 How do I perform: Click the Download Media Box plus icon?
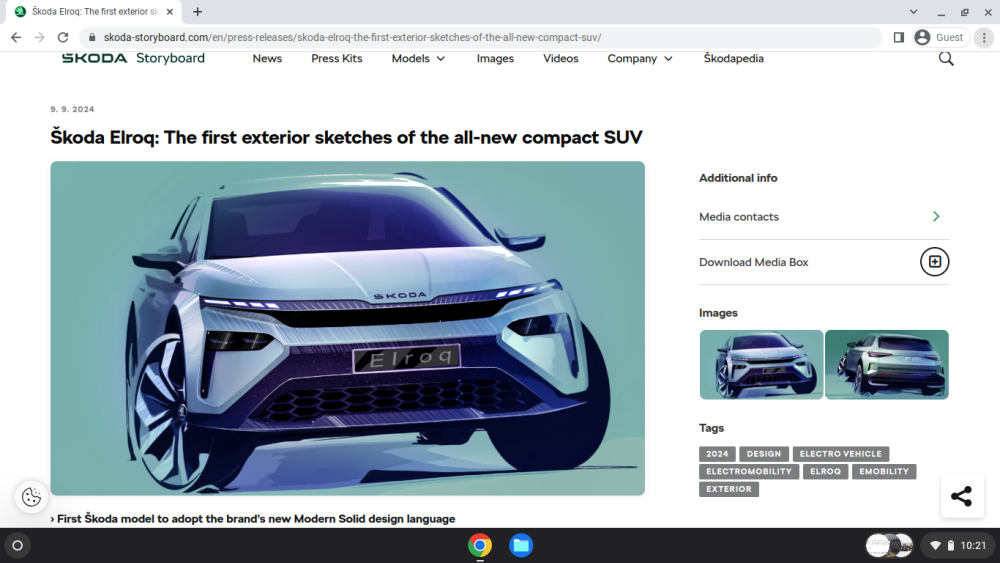tap(934, 261)
